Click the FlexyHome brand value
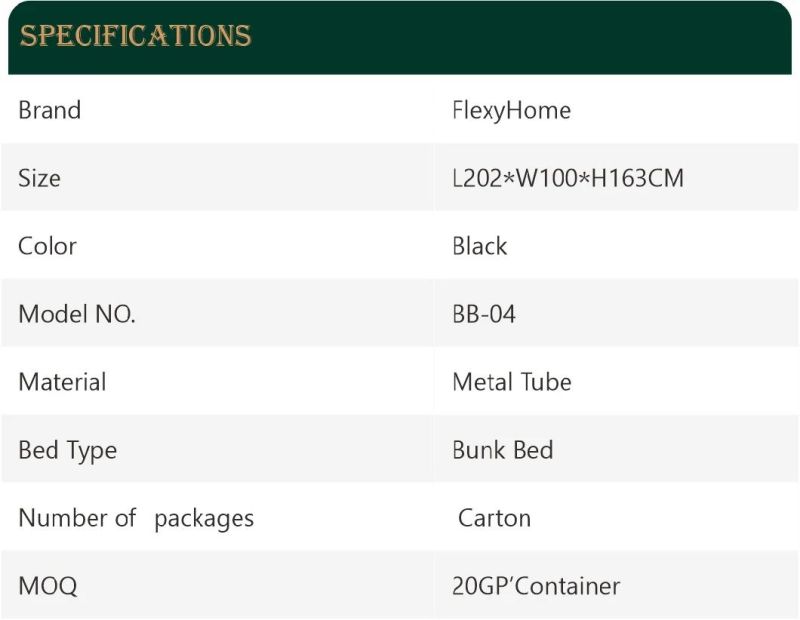The image size is (800, 620). click(511, 111)
